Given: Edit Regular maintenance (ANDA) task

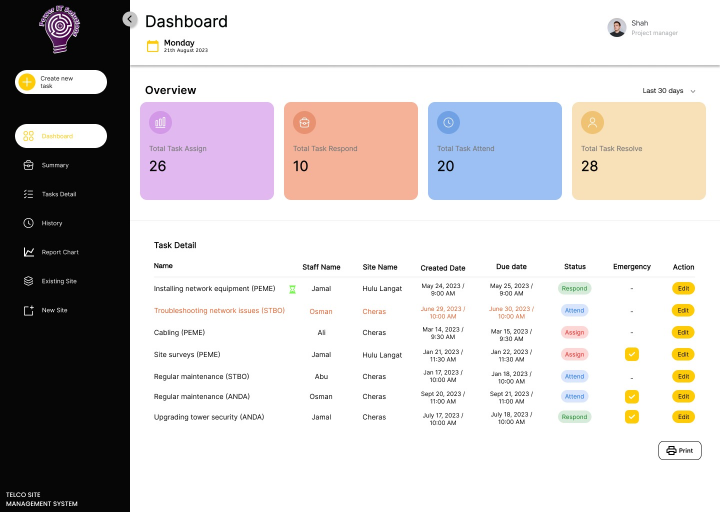Looking at the screenshot, I should (x=683, y=397).
